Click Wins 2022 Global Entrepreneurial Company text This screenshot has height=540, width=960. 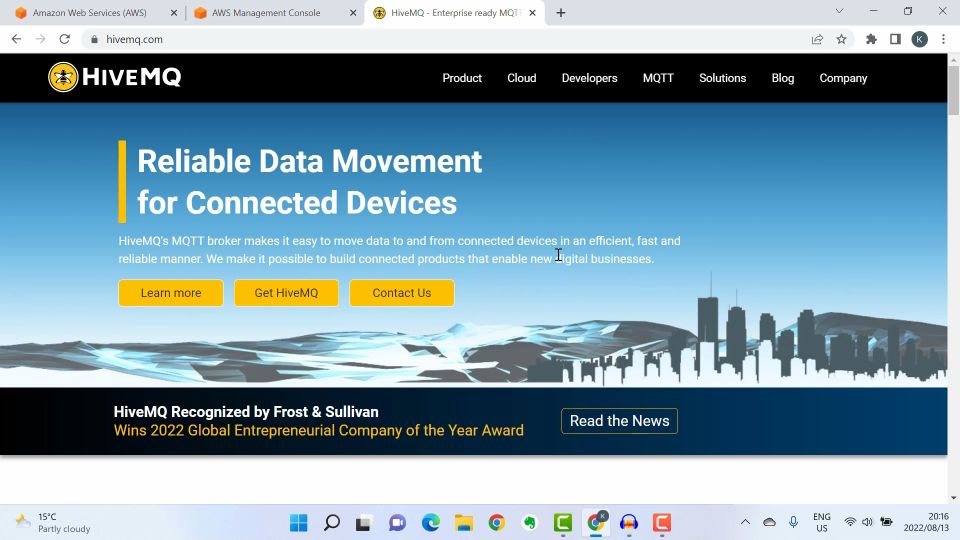[318, 430]
